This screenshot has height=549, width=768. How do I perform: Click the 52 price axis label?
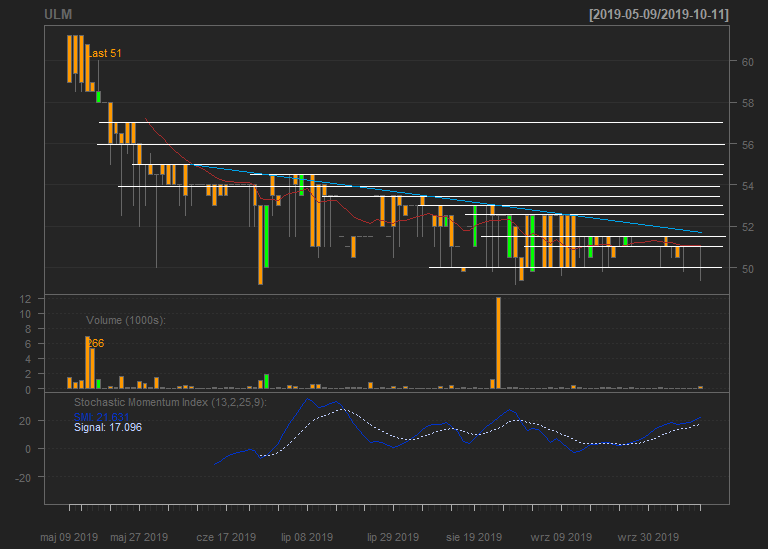pos(747,227)
